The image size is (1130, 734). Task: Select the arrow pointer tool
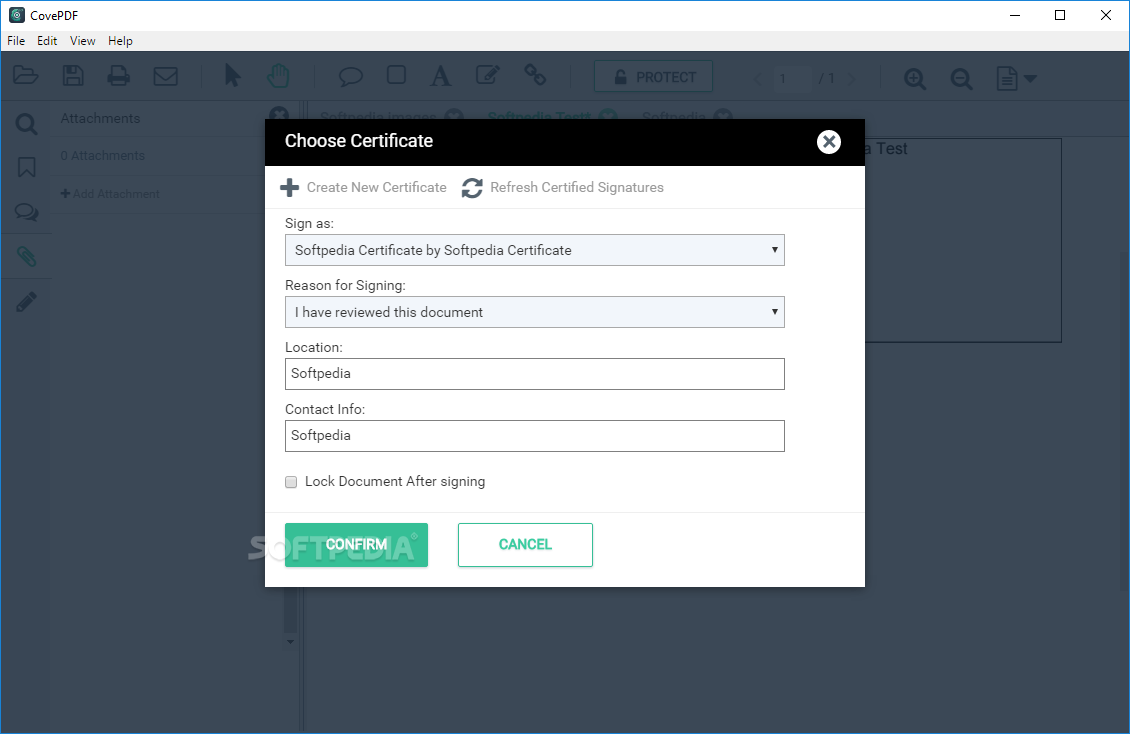[232, 76]
